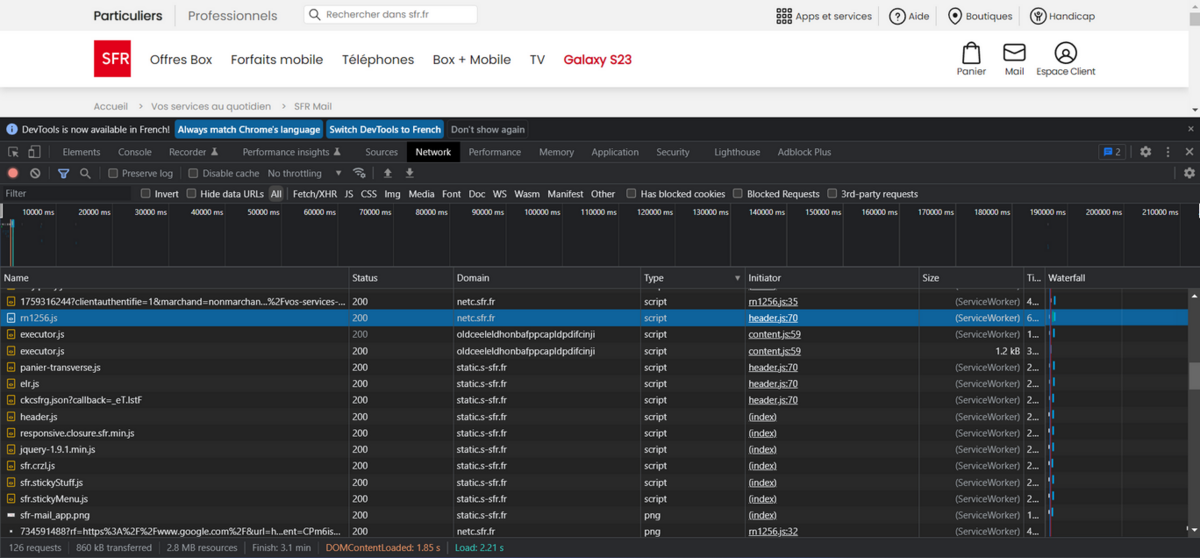
Task: Check Hide data URLs checkbox
Action: tap(192, 194)
